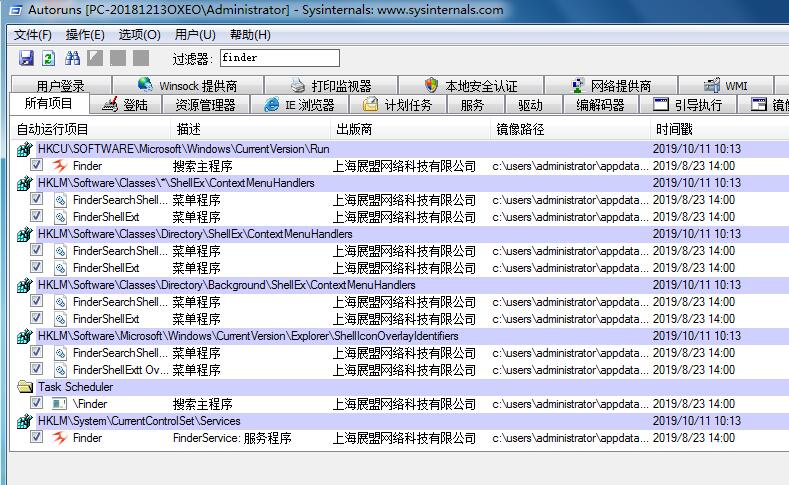
Task: Click the registry icon beside HKCU Run key
Action: click(x=24, y=149)
